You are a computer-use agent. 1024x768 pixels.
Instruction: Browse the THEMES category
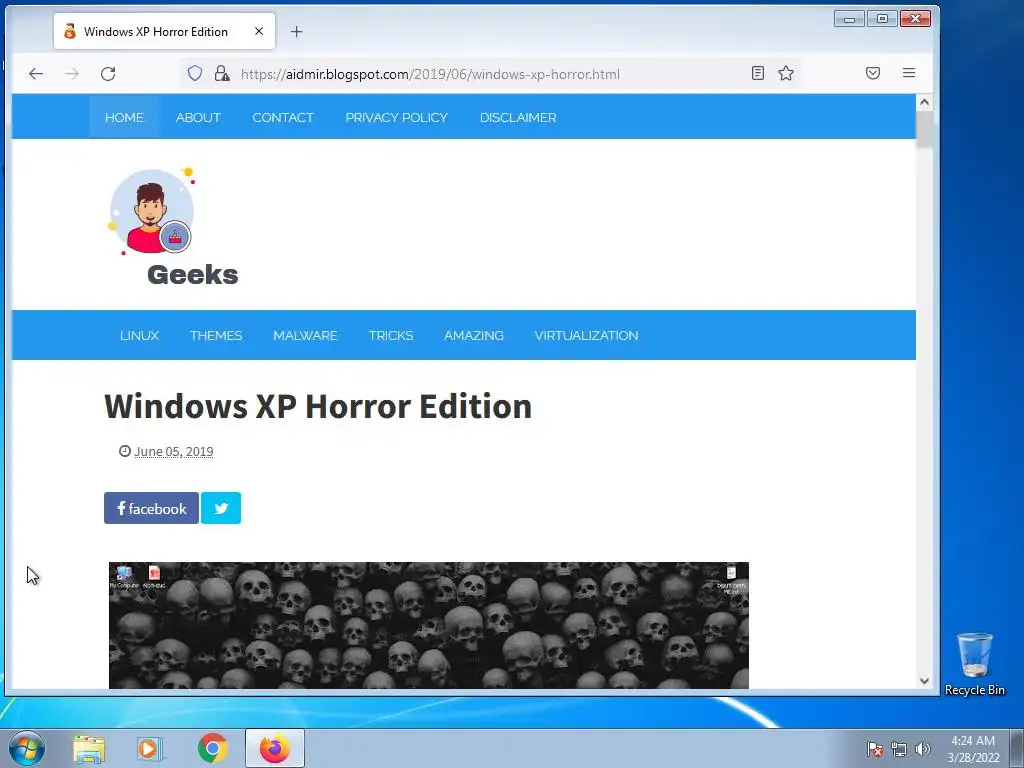[216, 336]
